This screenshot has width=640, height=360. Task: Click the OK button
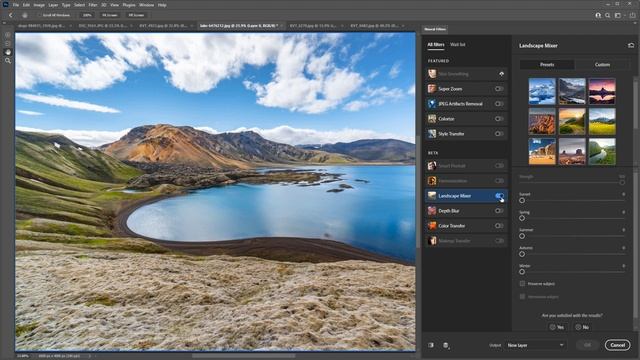[x=587, y=345]
